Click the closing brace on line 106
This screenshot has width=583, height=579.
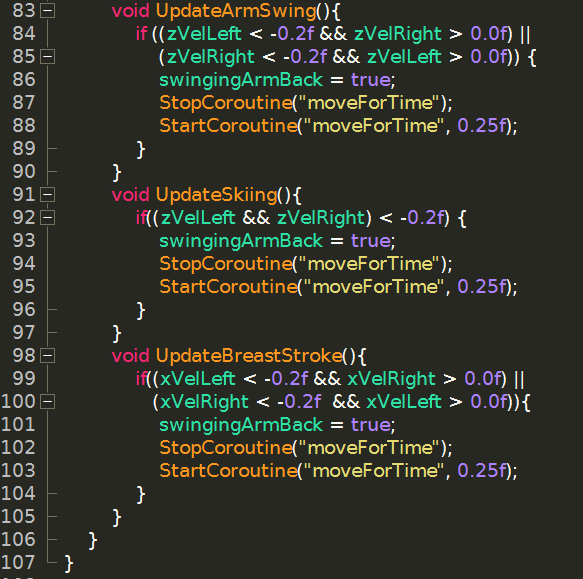click(93, 541)
